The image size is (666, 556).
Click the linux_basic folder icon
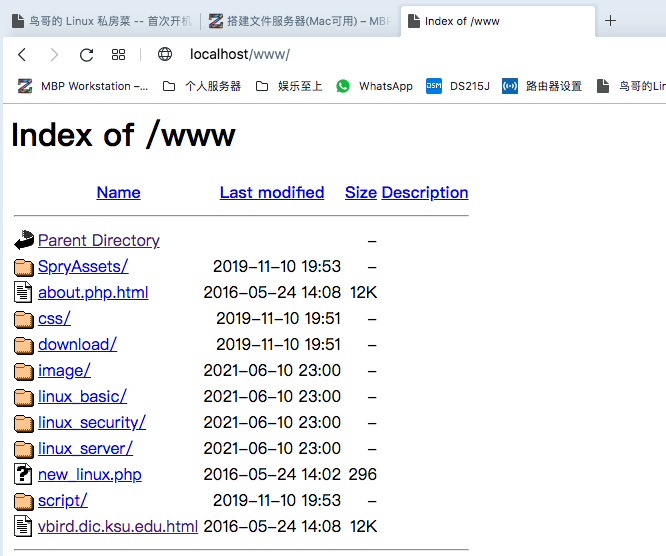coord(24,398)
